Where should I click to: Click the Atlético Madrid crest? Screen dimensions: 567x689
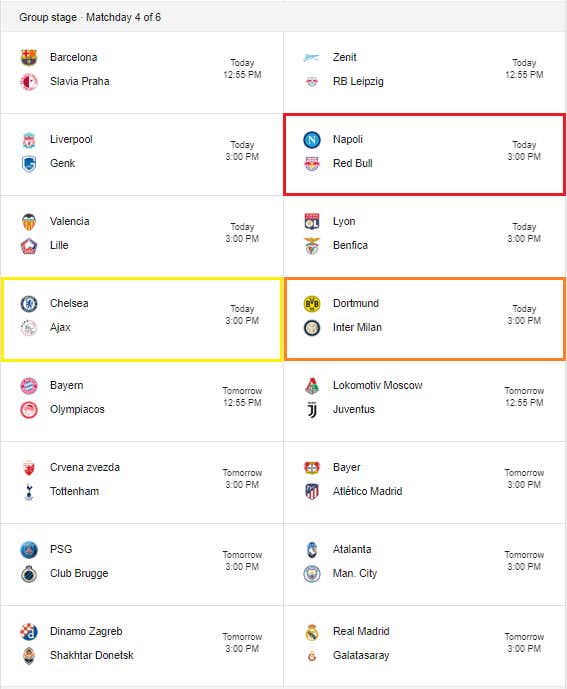tap(312, 492)
